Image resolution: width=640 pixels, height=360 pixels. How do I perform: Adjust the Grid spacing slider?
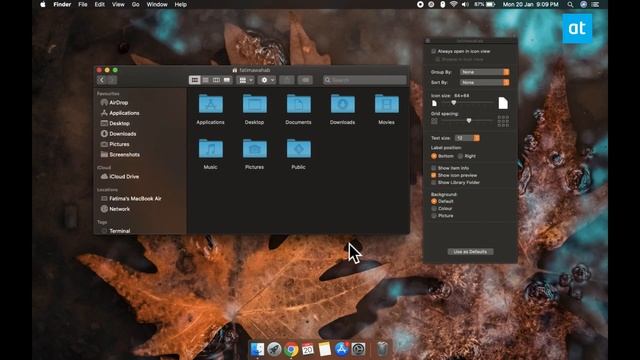[x=468, y=121]
